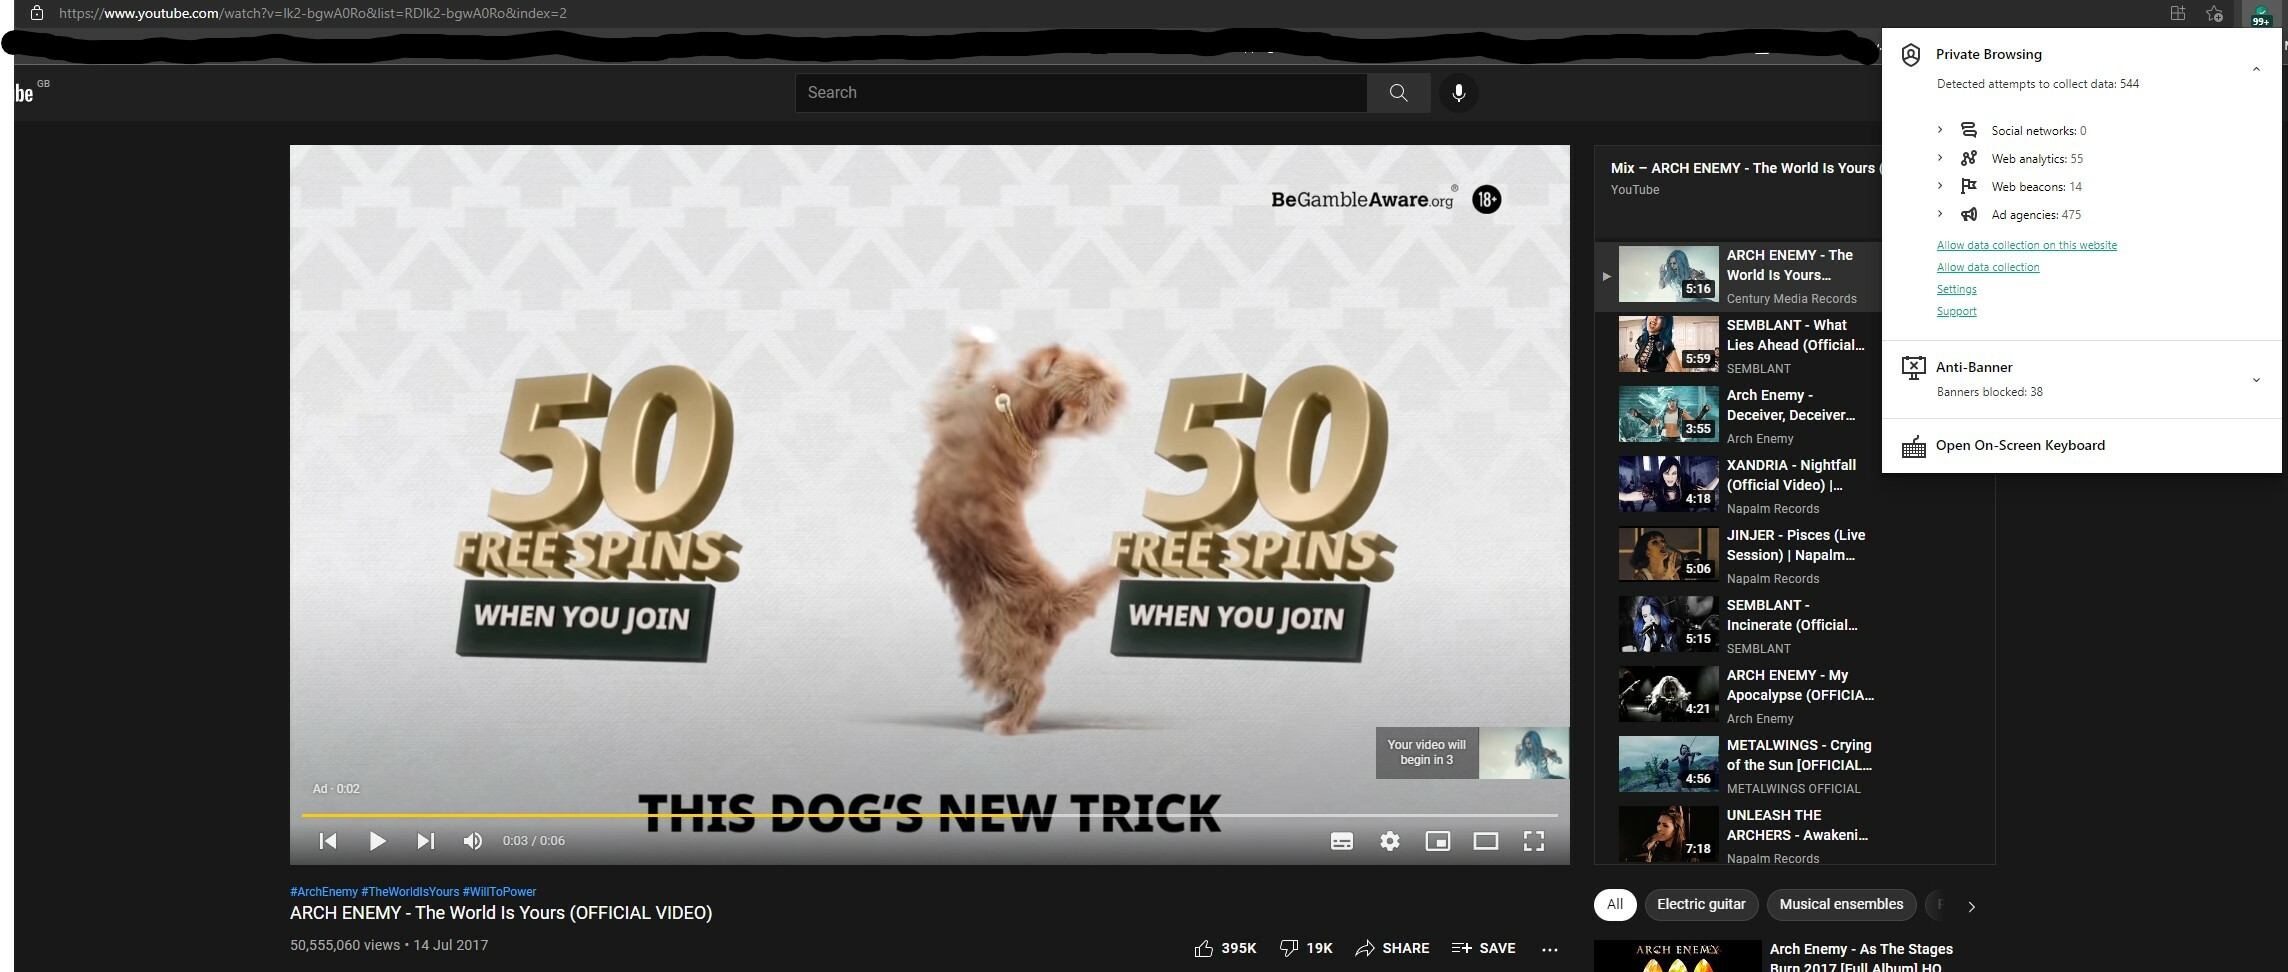Open the Kaspersky extension toolbar icon
This screenshot has width=2288, height=972.
tap(2261, 14)
